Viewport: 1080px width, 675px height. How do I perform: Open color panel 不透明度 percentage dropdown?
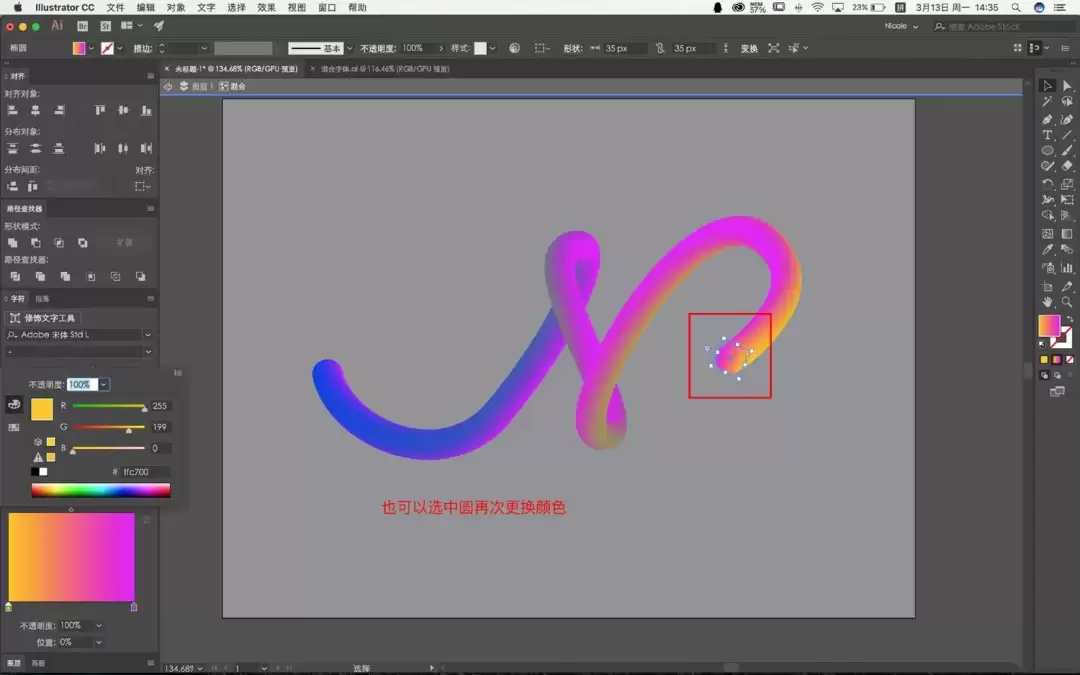point(103,384)
